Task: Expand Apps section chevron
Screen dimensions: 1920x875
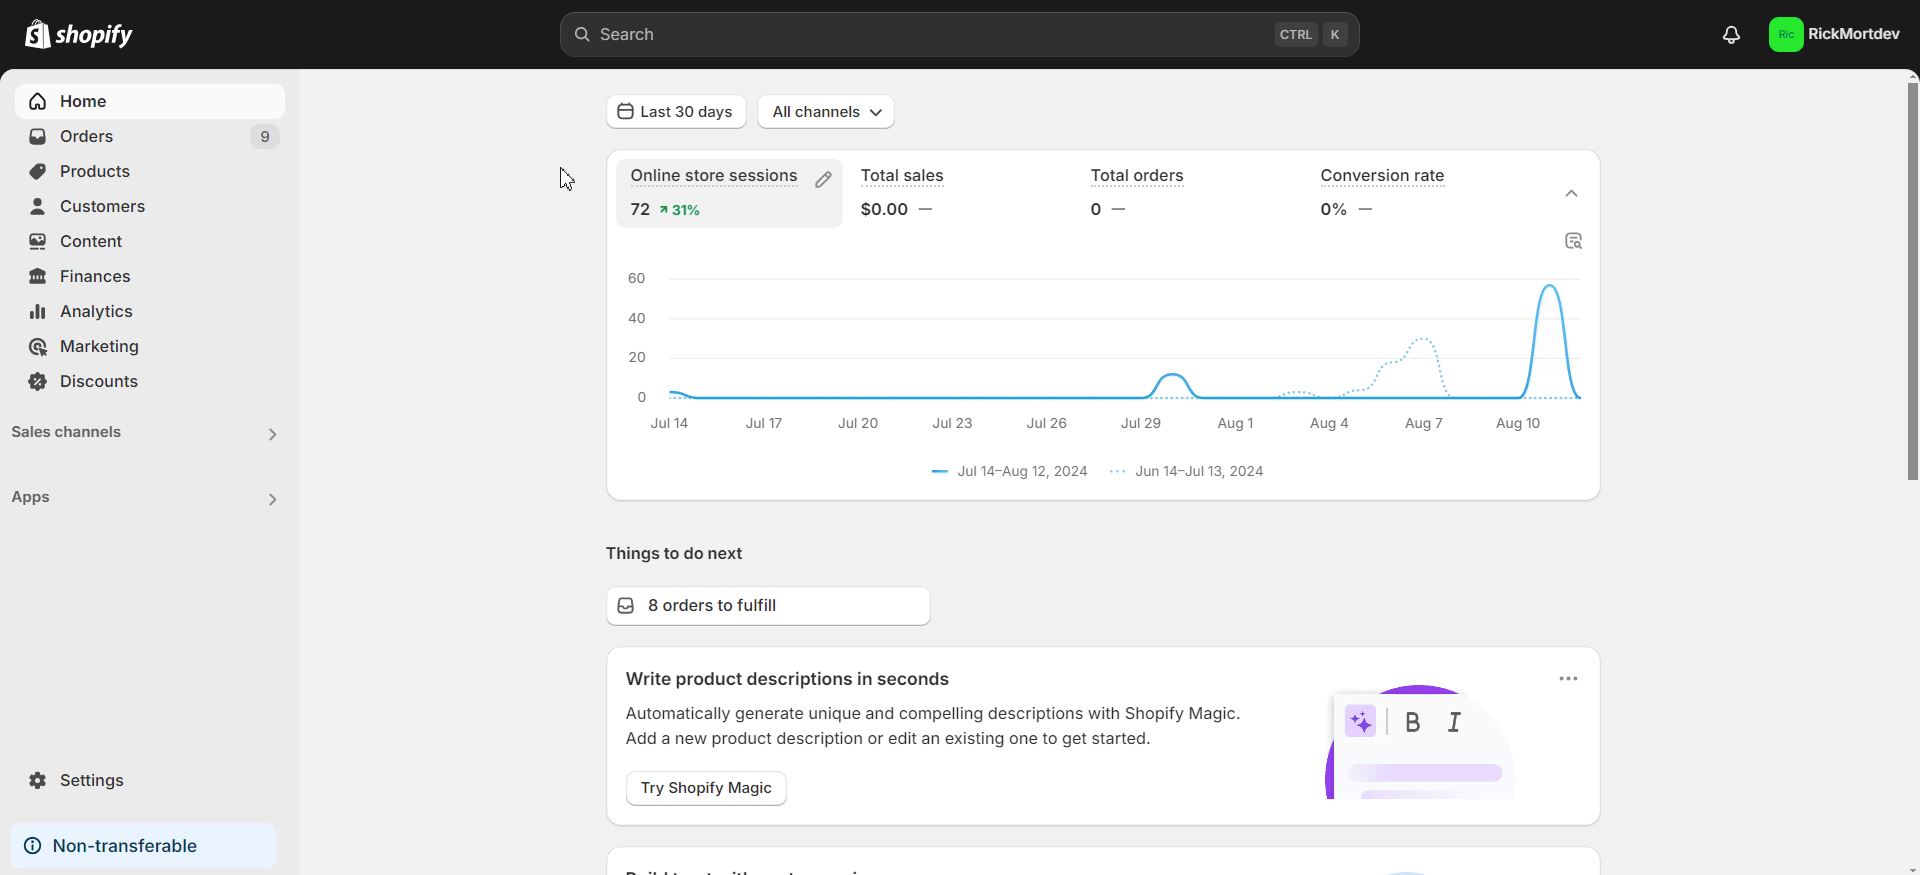Action: click(x=272, y=499)
